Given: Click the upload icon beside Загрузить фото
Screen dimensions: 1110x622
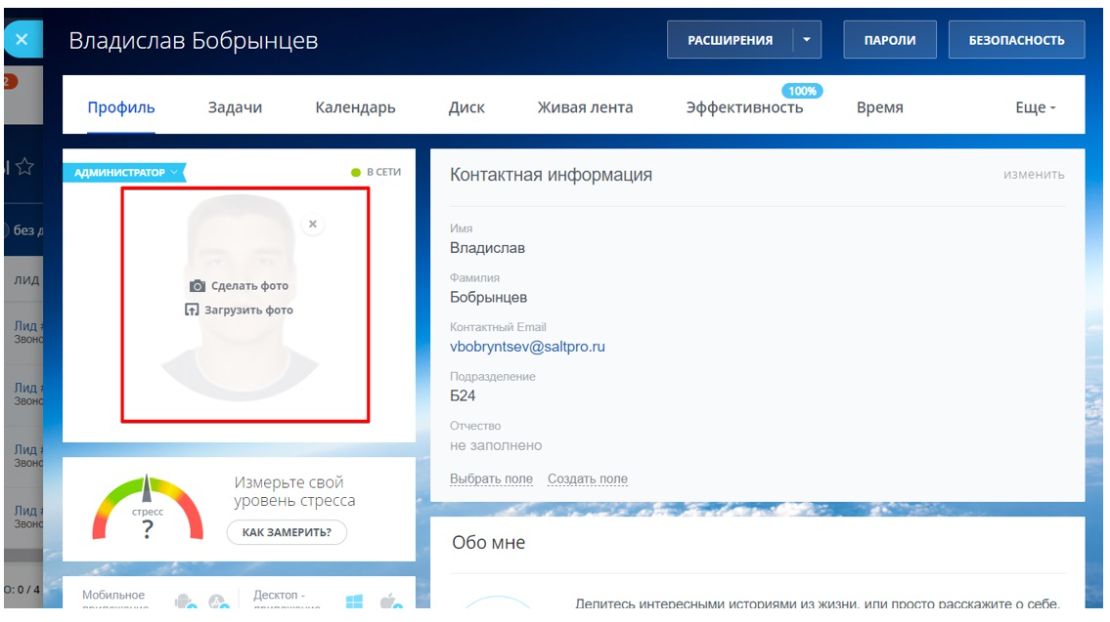Looking at the screenshot, I should [x=192, y=310].
